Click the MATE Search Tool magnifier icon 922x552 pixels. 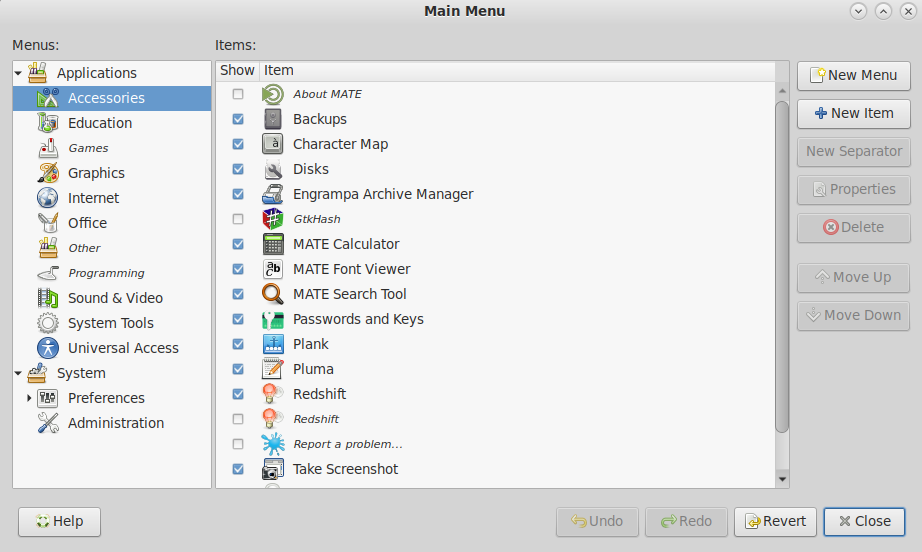click(273, 294)
